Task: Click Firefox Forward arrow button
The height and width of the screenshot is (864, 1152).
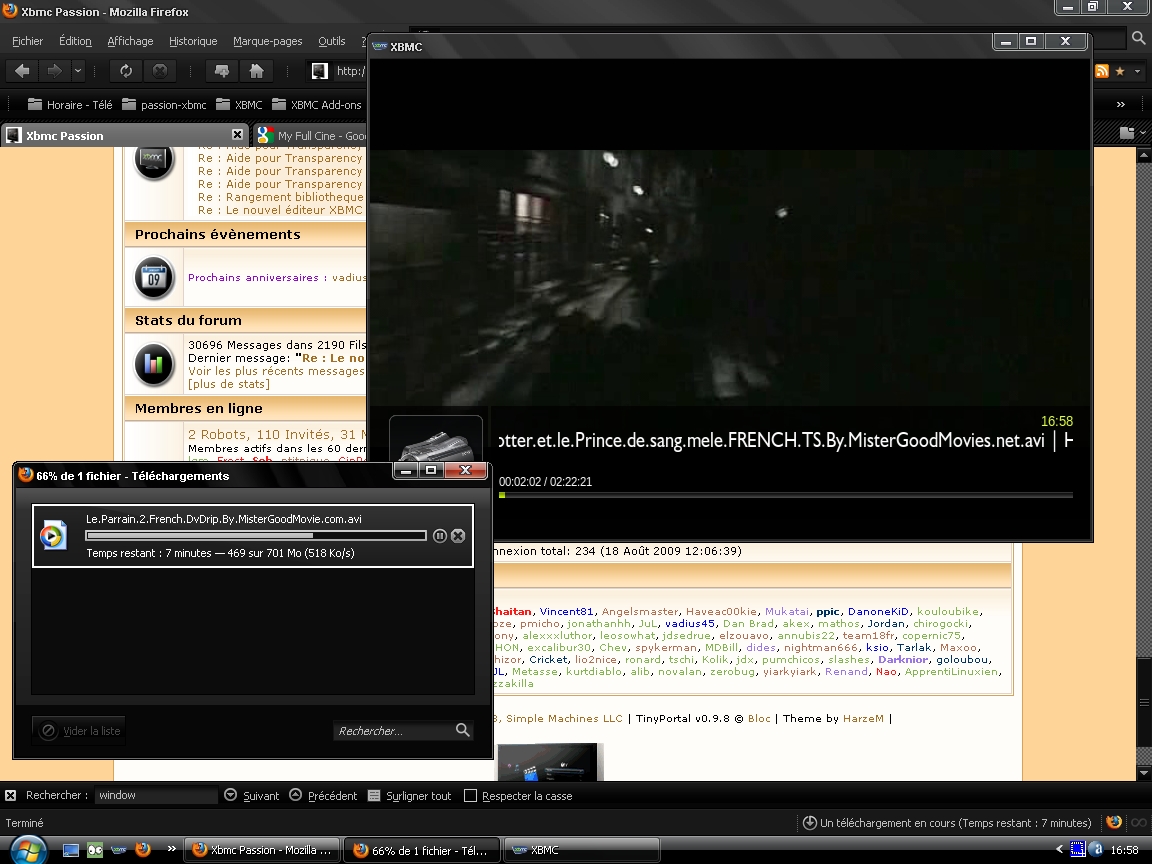Action: click(x=54, y=71)
